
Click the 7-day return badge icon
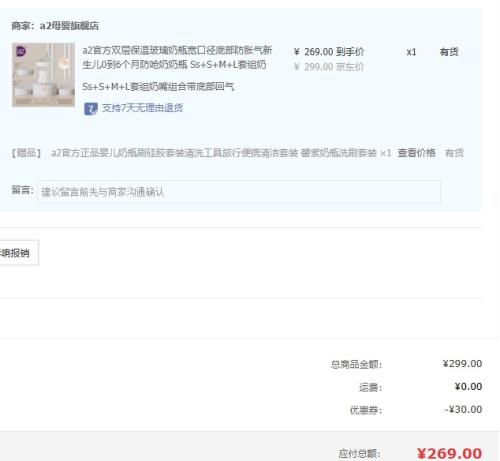point(91,109)
